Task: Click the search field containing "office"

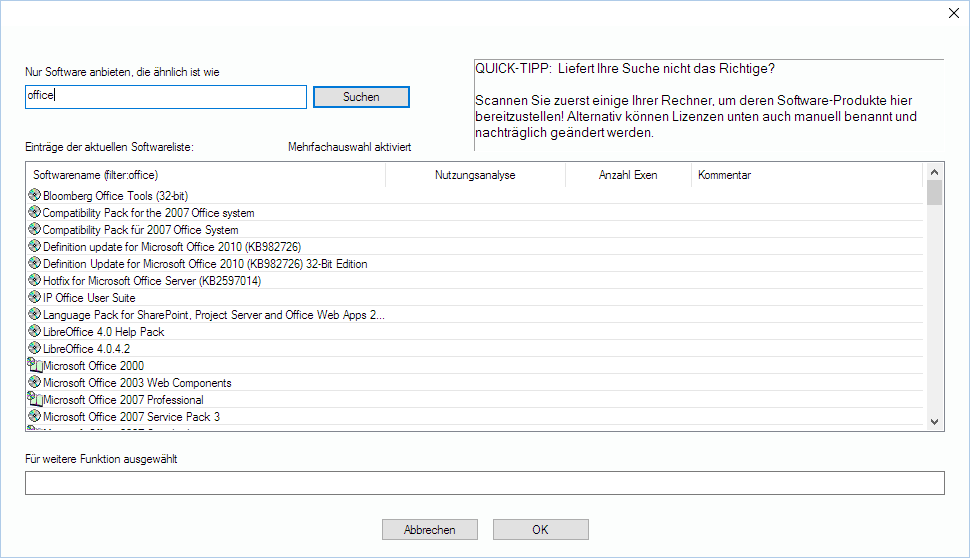Action: [x=166, y=97]
